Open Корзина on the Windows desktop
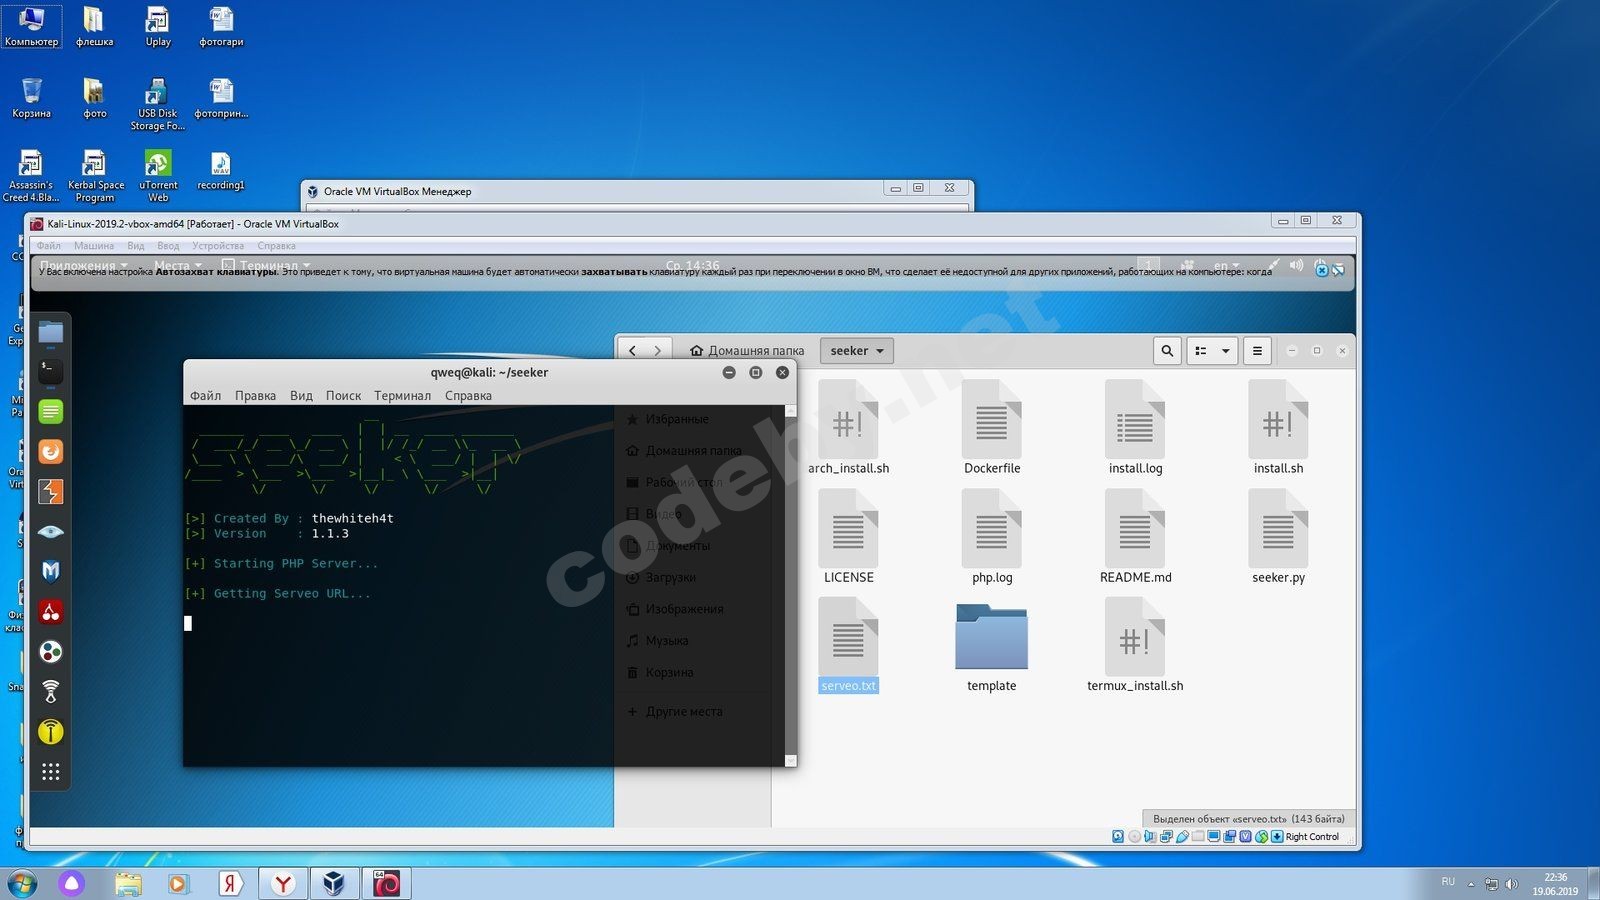This screenshot has height=900, width=1600. (x=32, y=98)
